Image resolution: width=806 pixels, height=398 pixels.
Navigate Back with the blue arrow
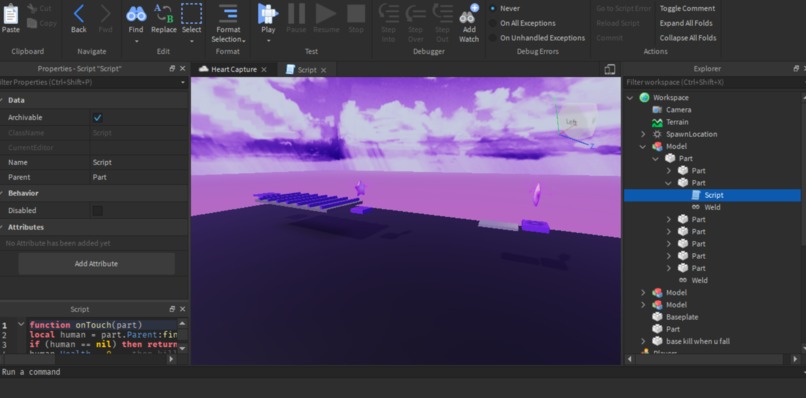click(79, 14)
